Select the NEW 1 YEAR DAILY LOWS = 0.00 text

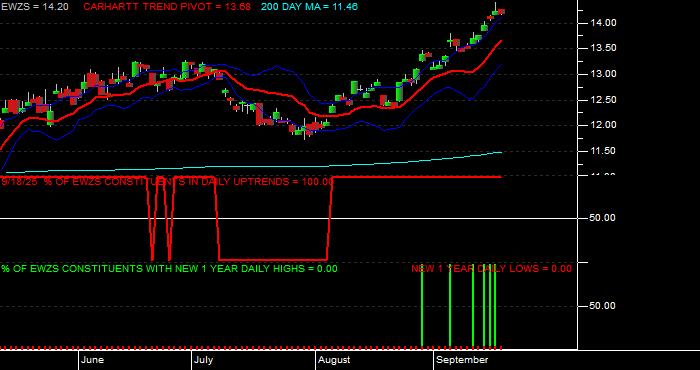coord(491,269)
